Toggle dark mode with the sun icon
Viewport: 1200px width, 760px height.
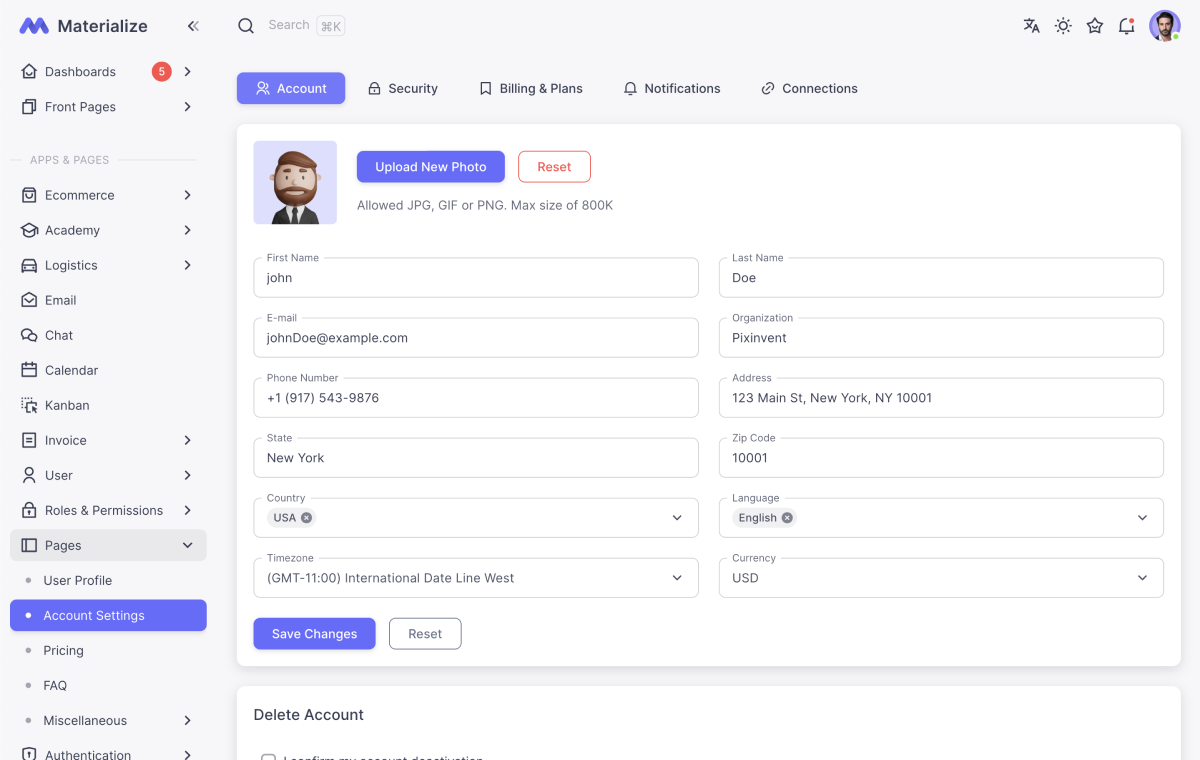tap(1063, 26)
